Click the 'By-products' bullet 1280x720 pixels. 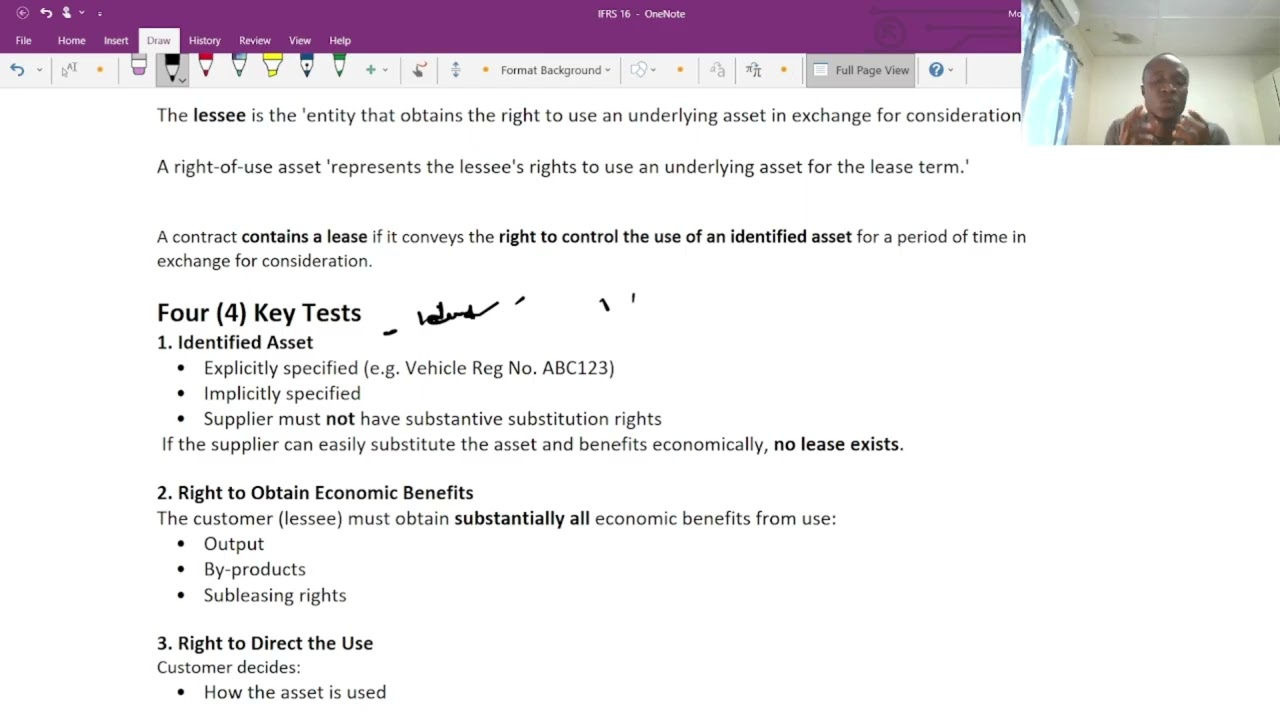[255, 569]
